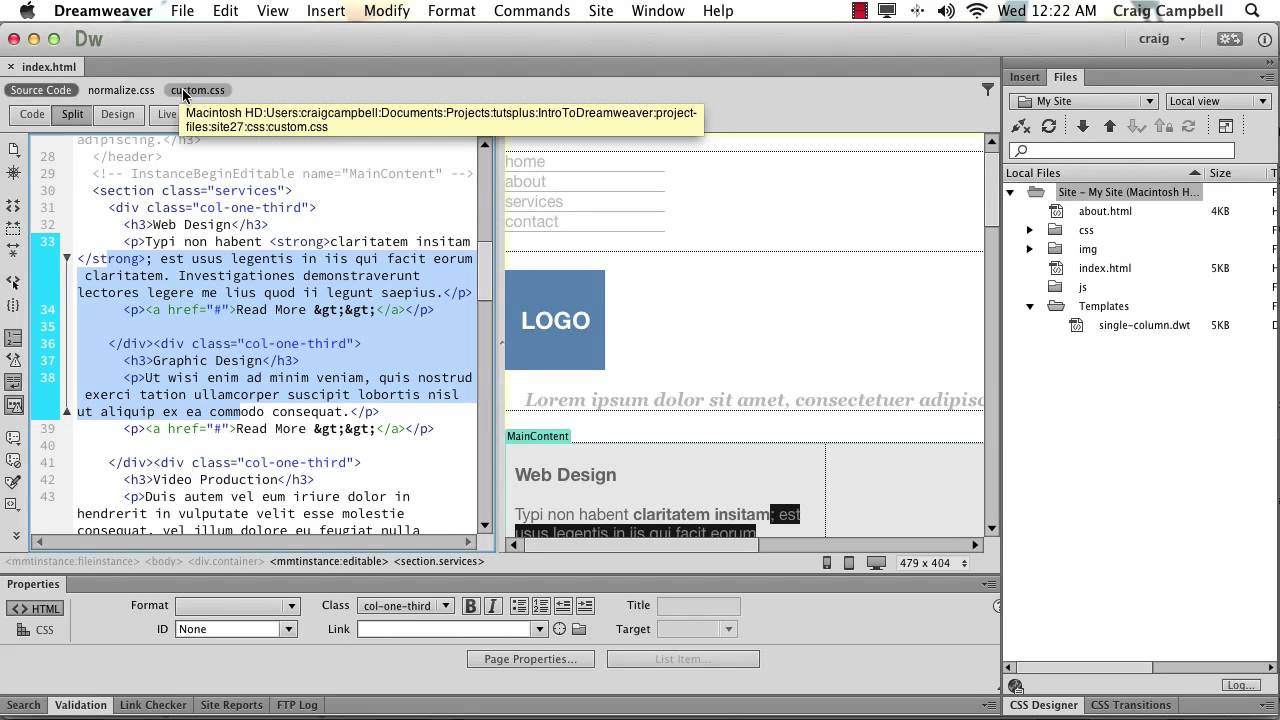Switch to the Insert panel tab
Viewport: 1280px width, 720px height.
(1024, 77)
